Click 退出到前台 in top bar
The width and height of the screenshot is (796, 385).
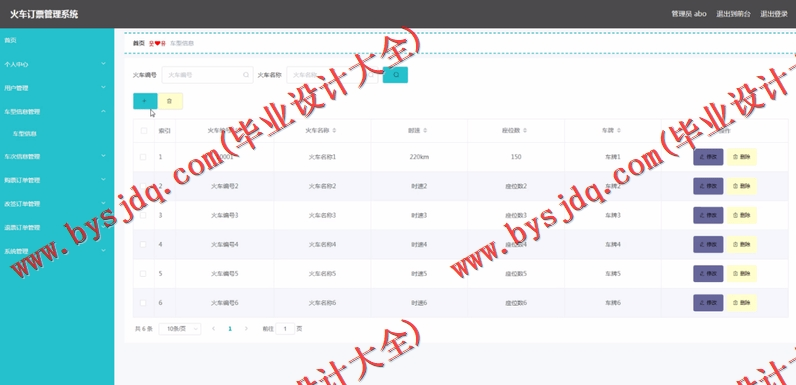pyautogui.click(x=733, y=14)
